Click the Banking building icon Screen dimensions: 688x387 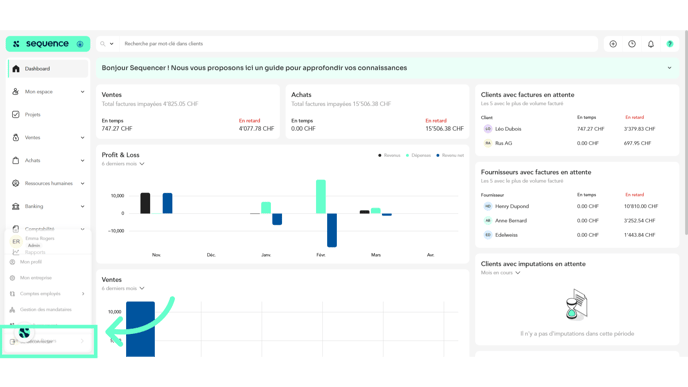click(x=16, y=206)
